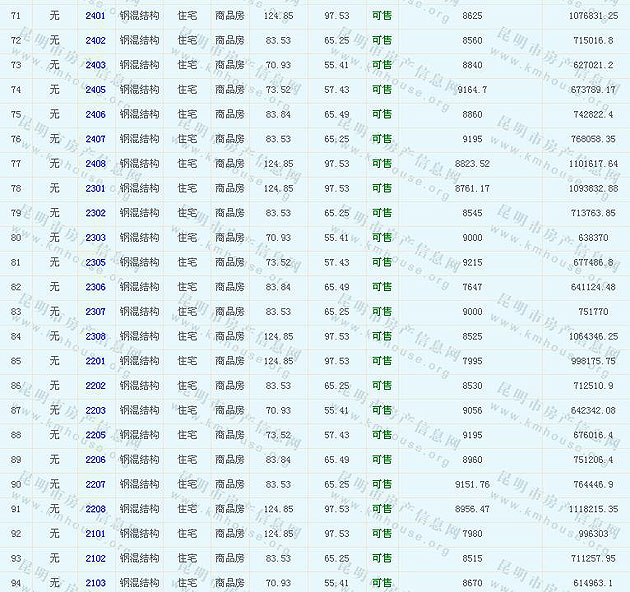The image size is (630, 592).
Task: Select room 2207 link
Action: [96, 484]
